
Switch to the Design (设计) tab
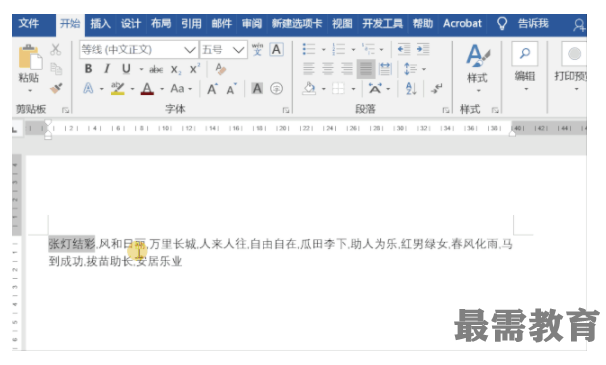pyautogui.click(x=131, y=24)
